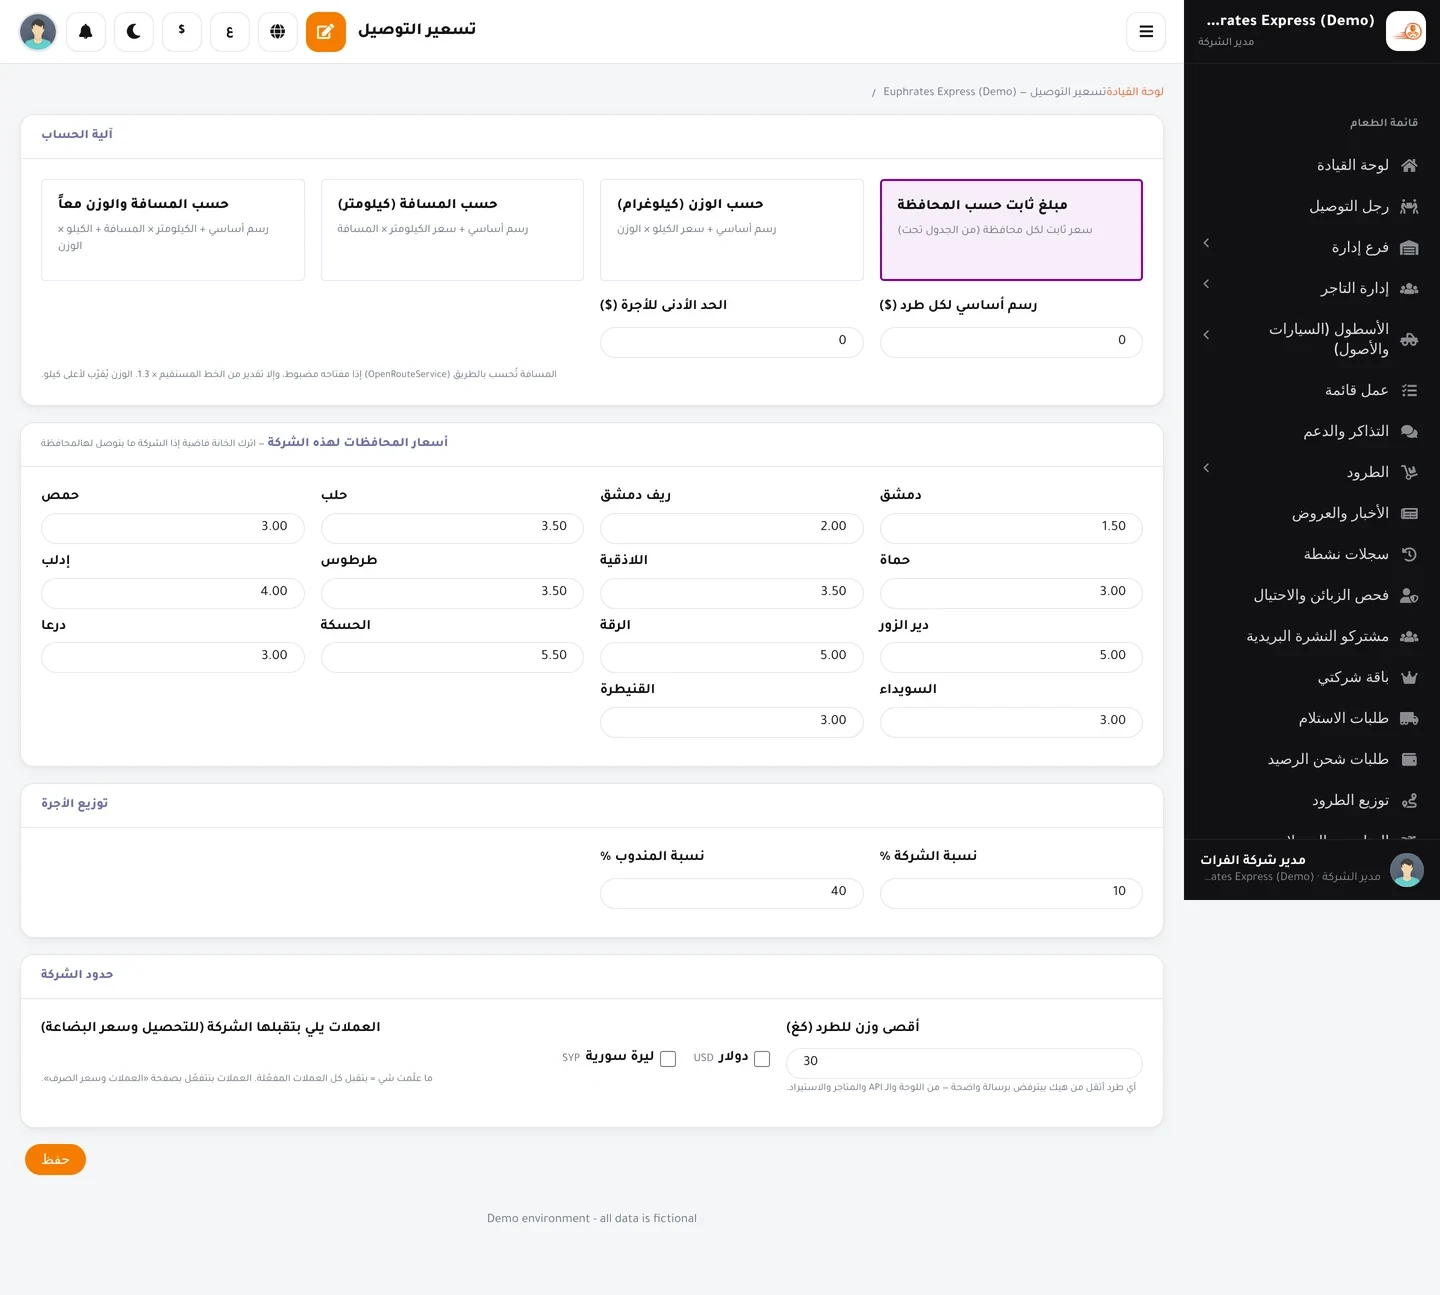The width and height of the screenshot is (1440, 1295).
Task: Select حسب الوزن (كيلوغرام) pricing option
Action: (732, 230)
